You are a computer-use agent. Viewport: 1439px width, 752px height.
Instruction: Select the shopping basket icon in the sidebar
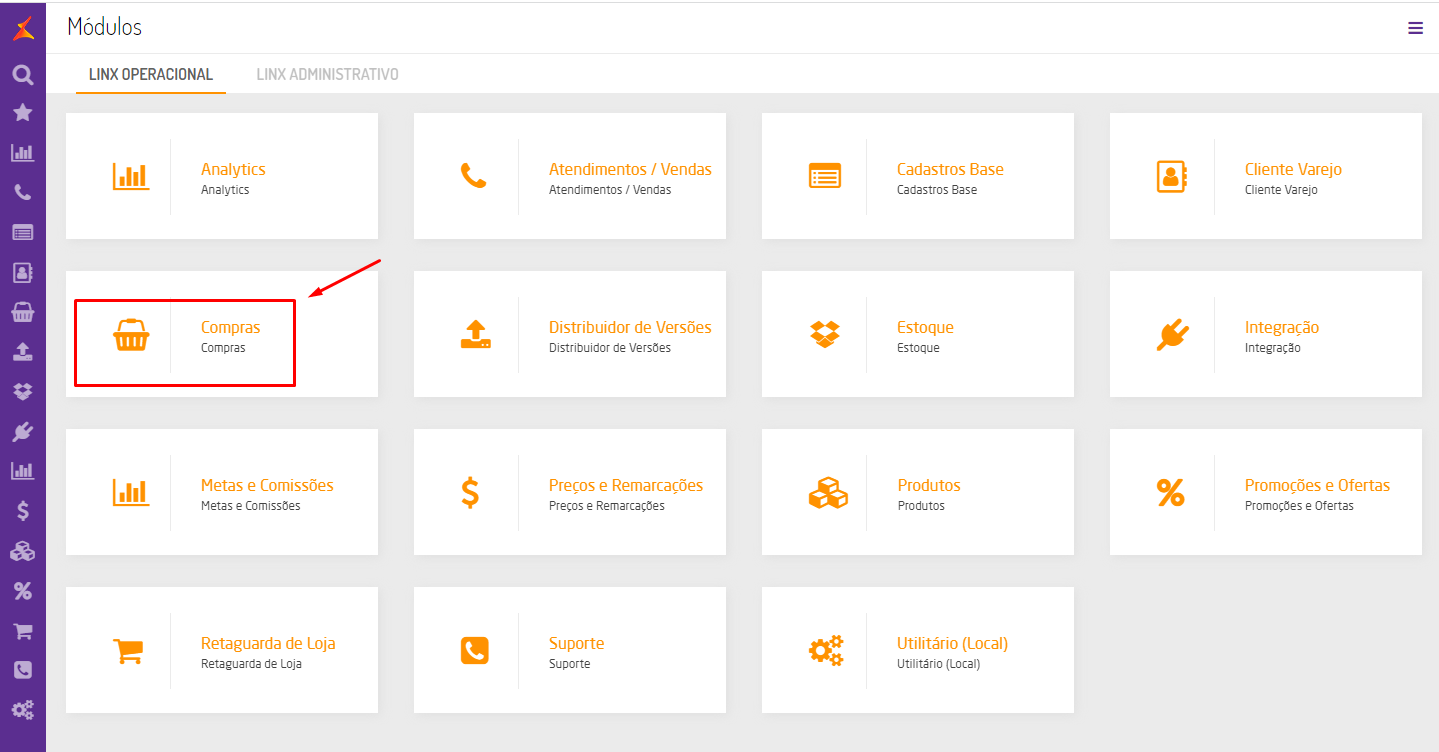23,312
